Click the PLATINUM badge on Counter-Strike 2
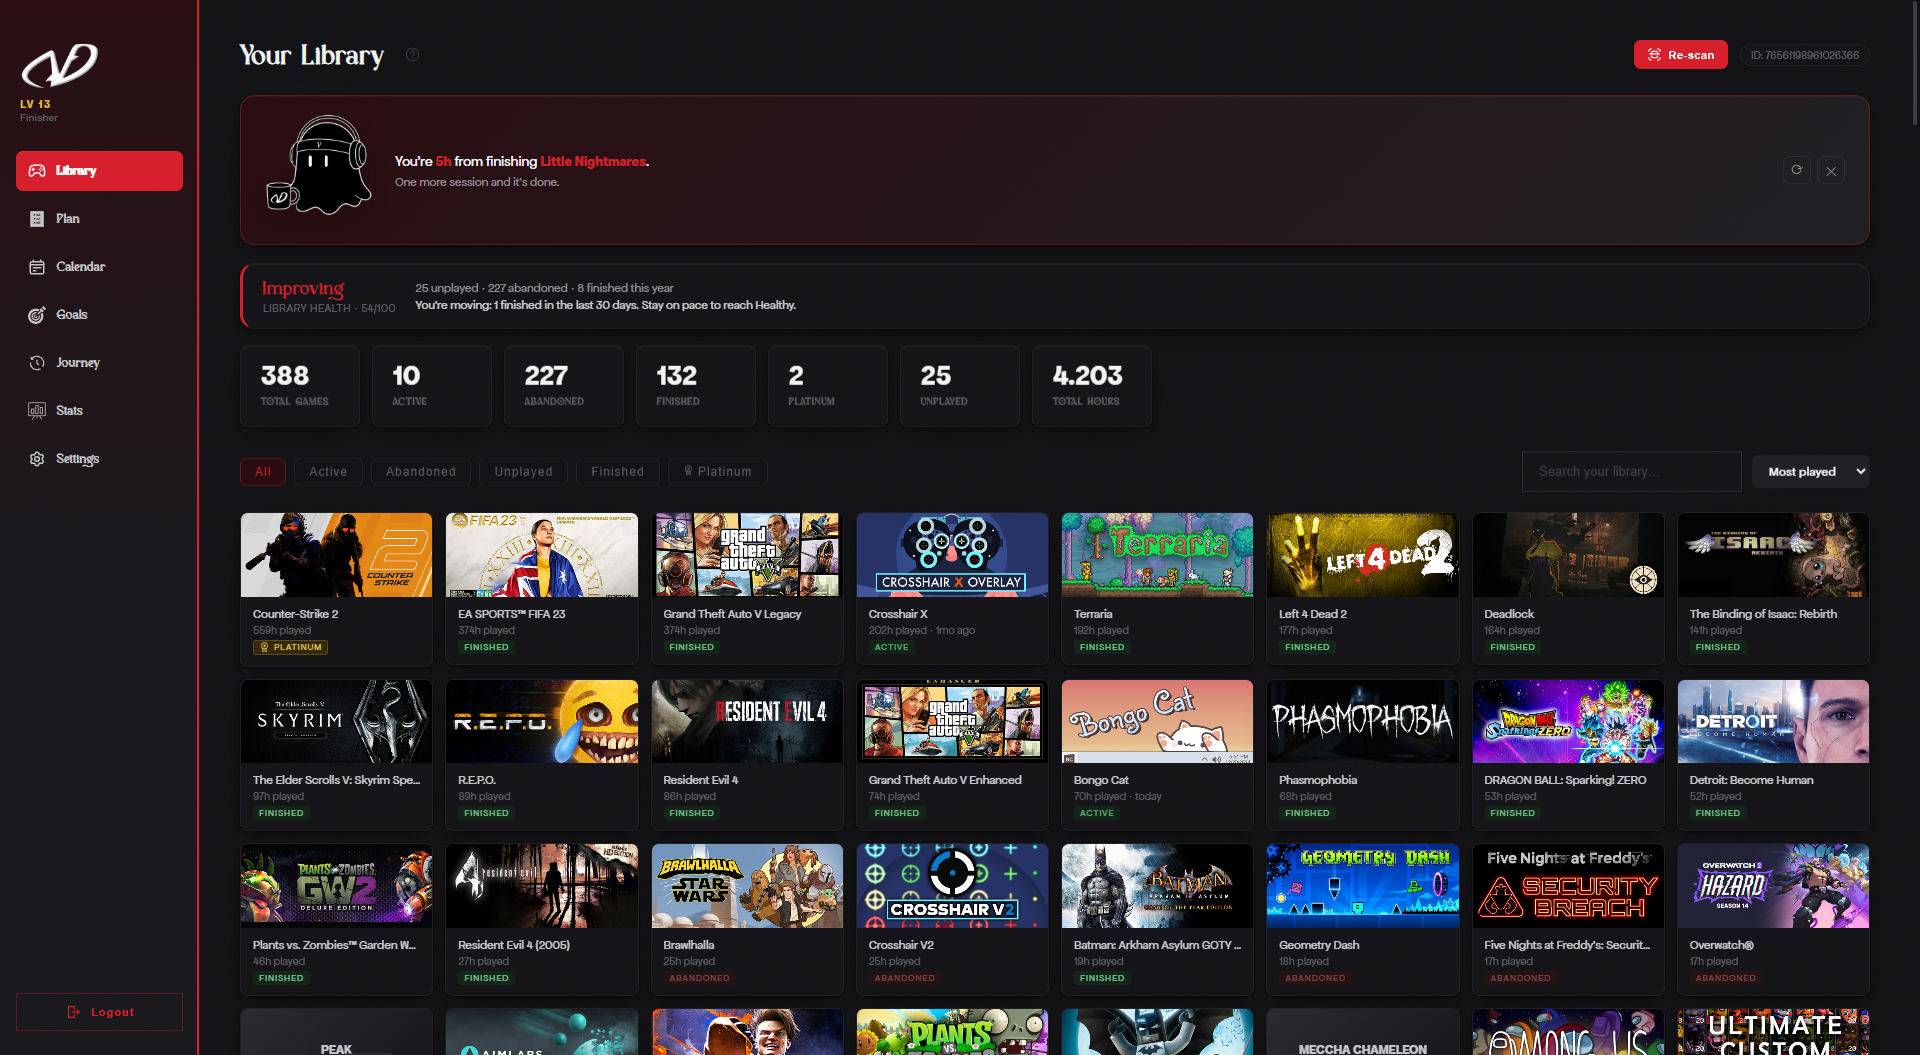The image size is (1920, 1055). [x=290, y=647]
